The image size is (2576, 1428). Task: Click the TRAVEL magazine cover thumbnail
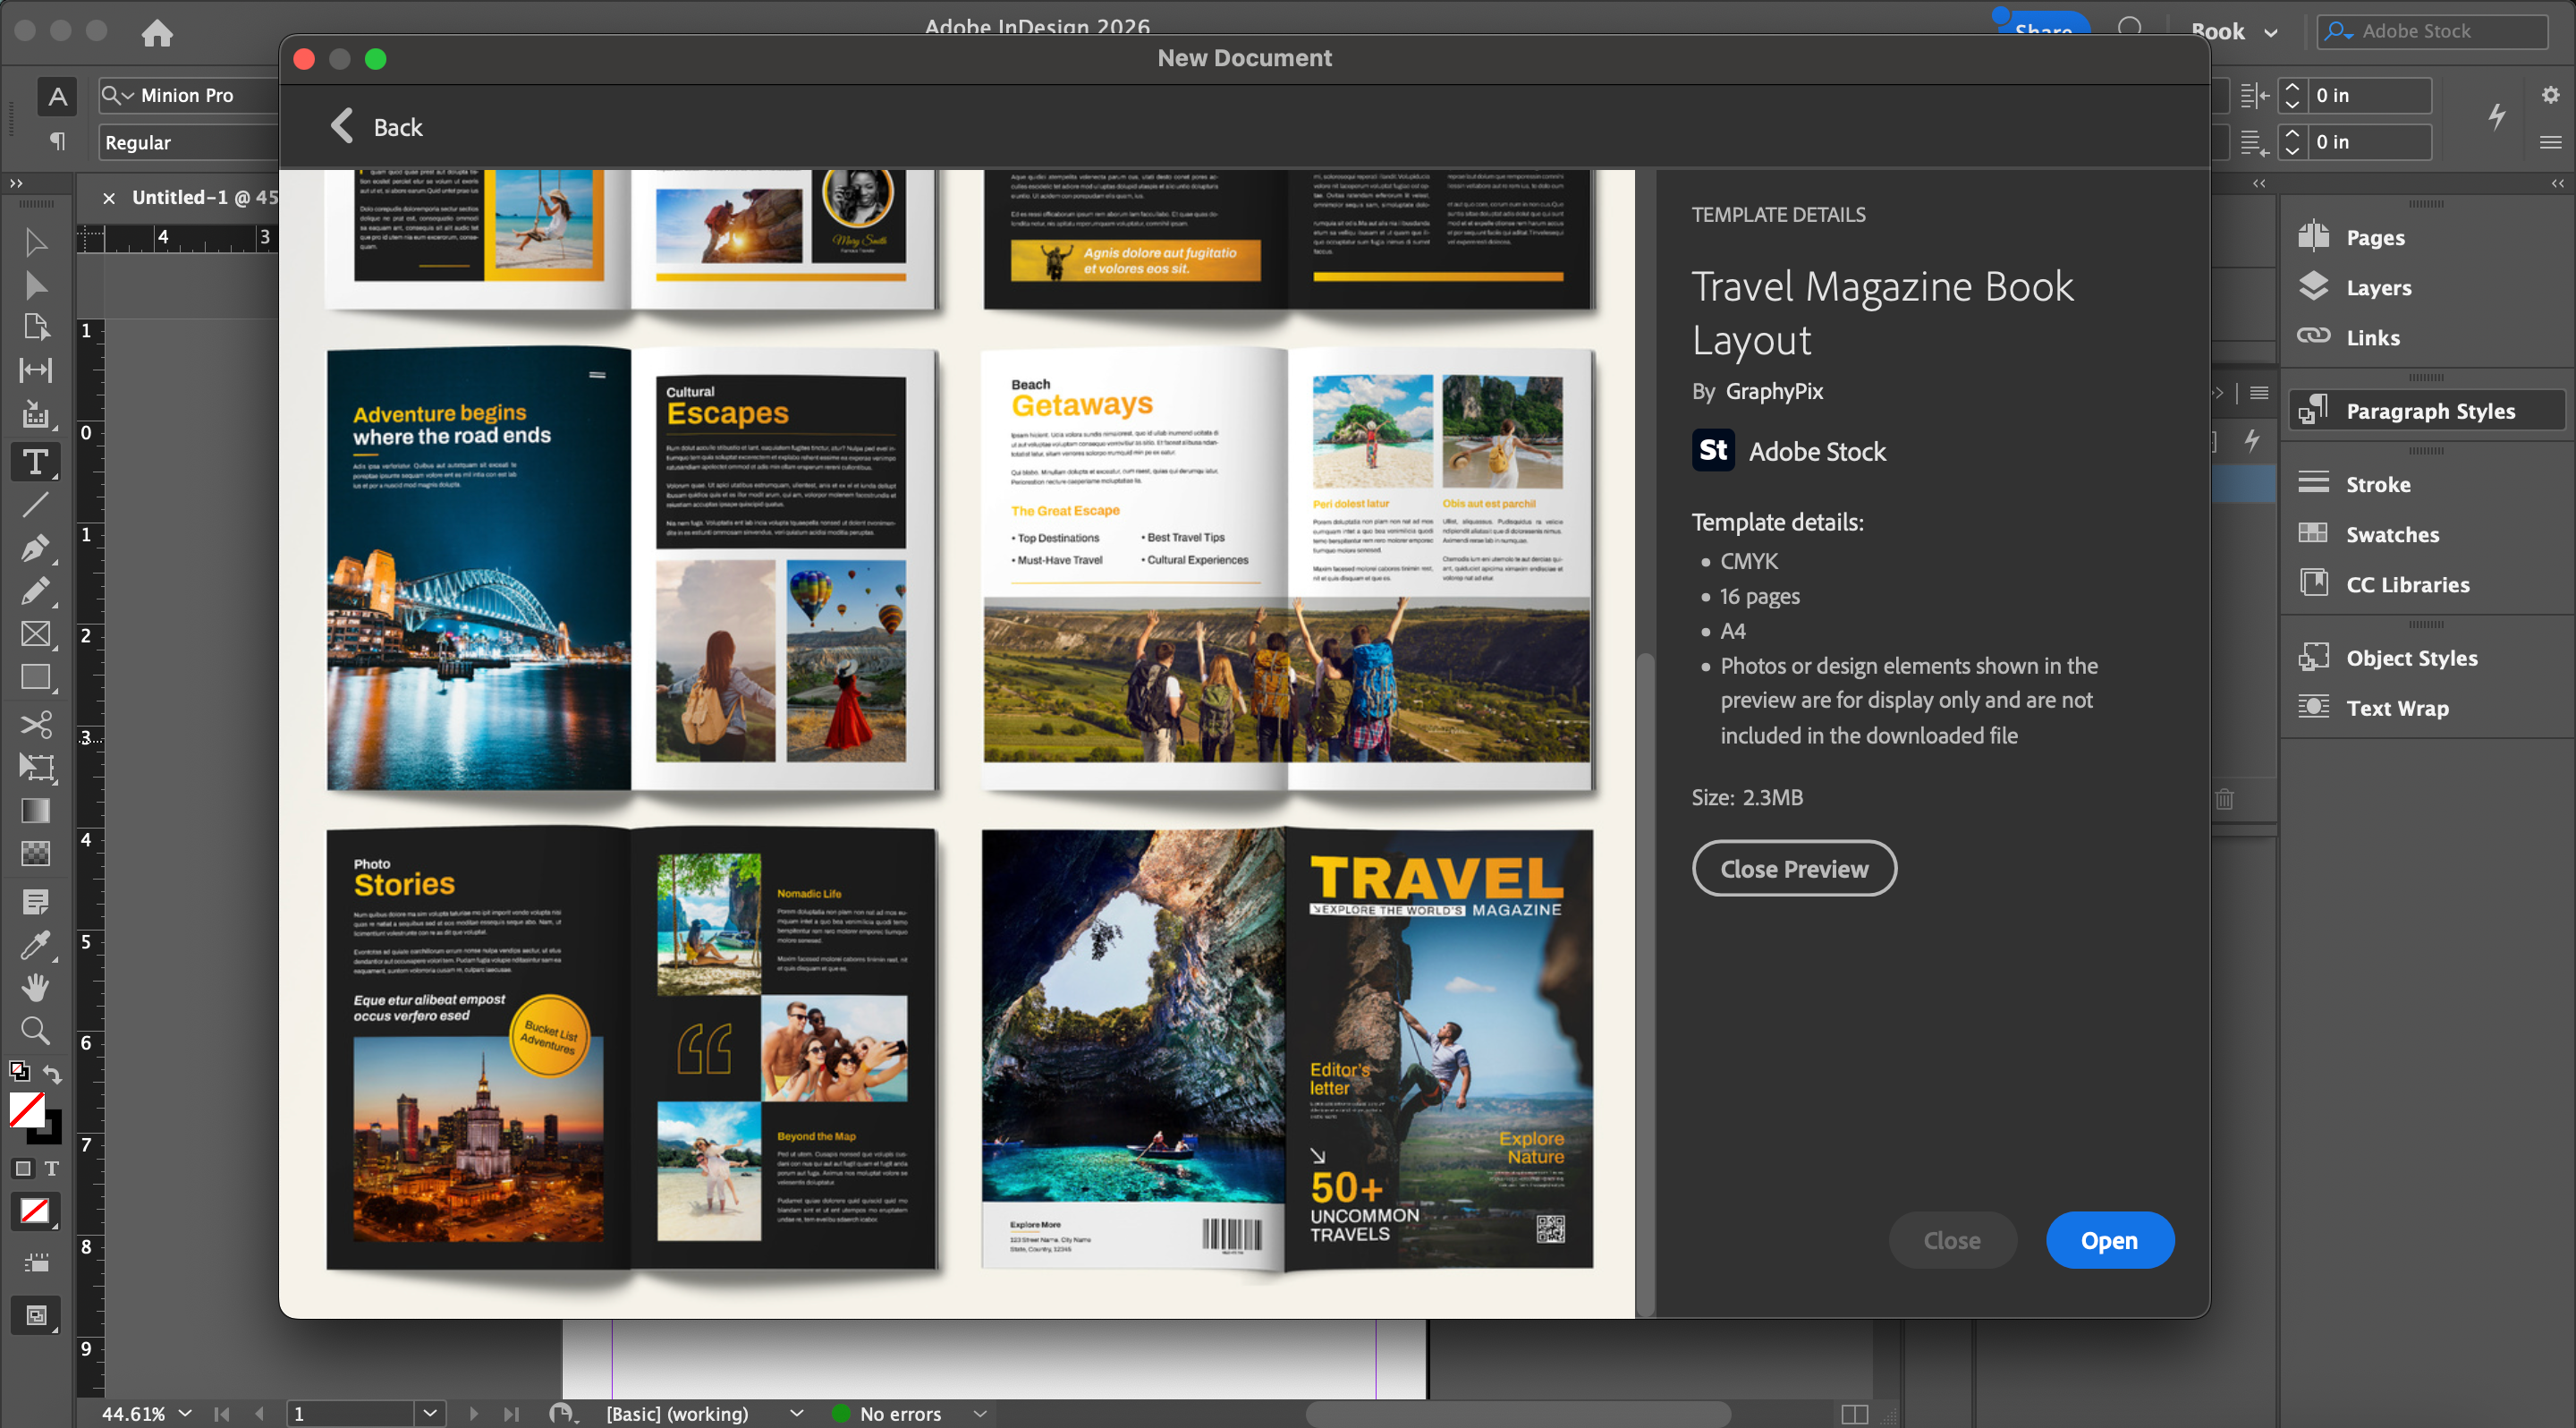pos(1438,1048)
